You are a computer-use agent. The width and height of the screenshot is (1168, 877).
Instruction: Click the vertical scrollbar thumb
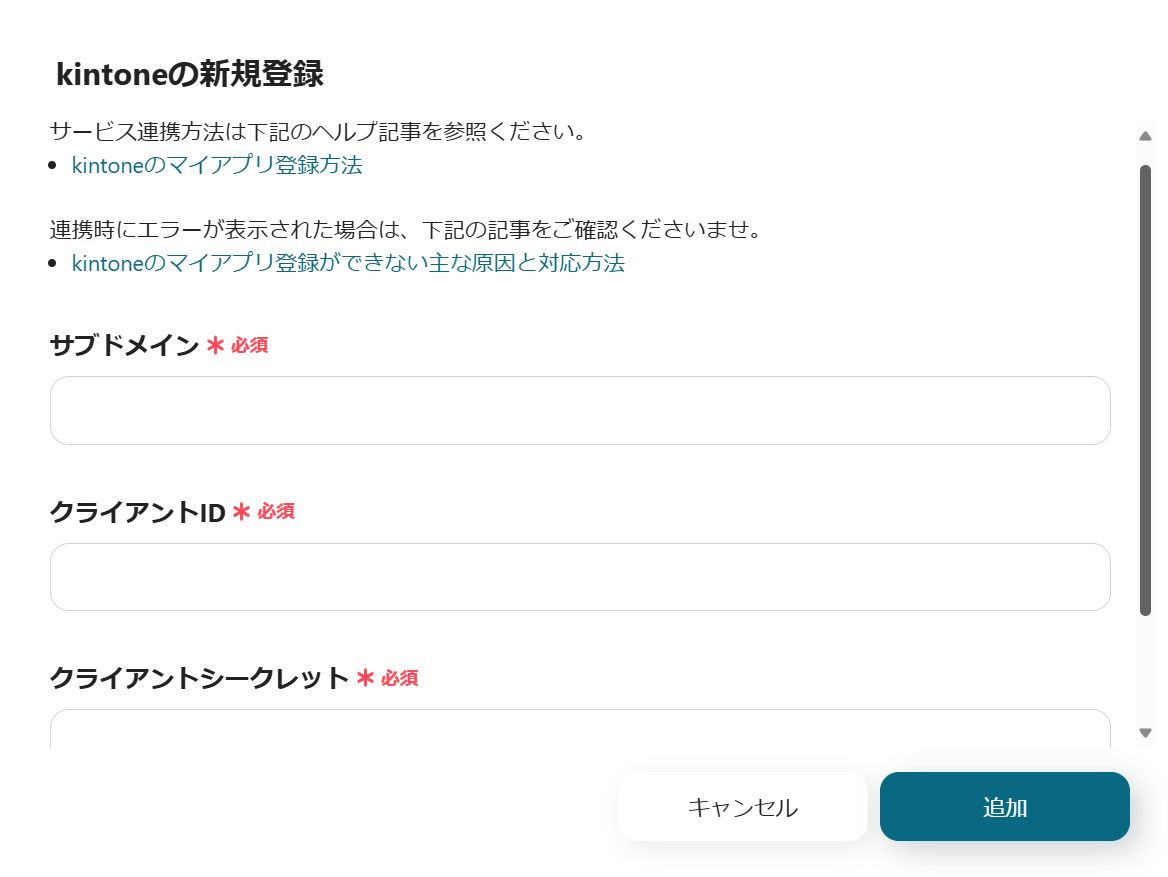1146,390
